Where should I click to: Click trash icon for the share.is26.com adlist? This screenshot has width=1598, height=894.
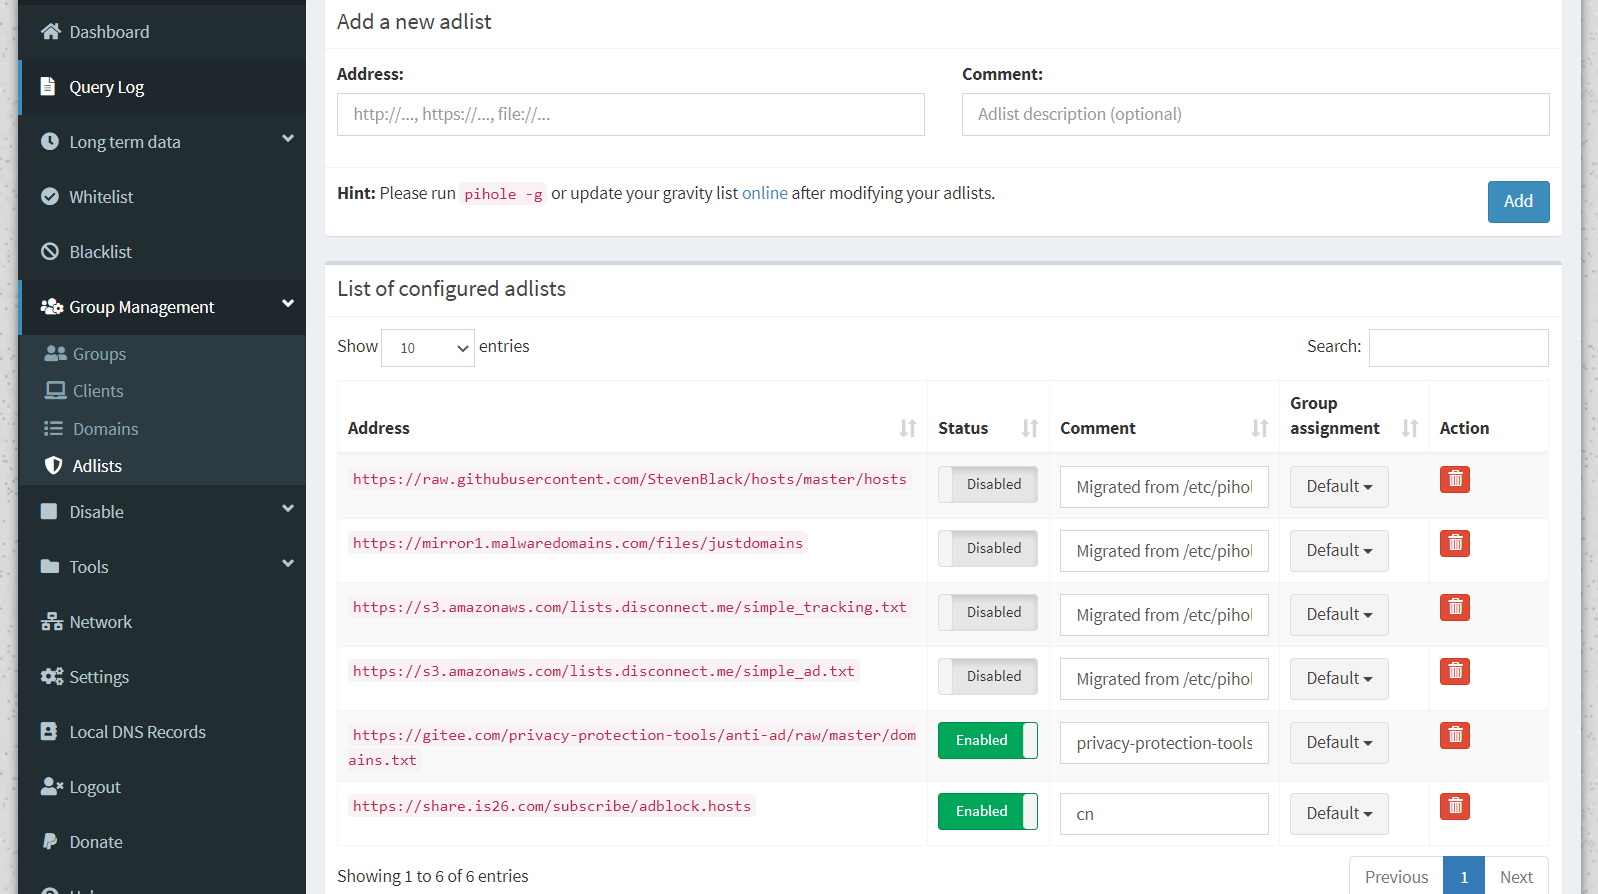1454,807
